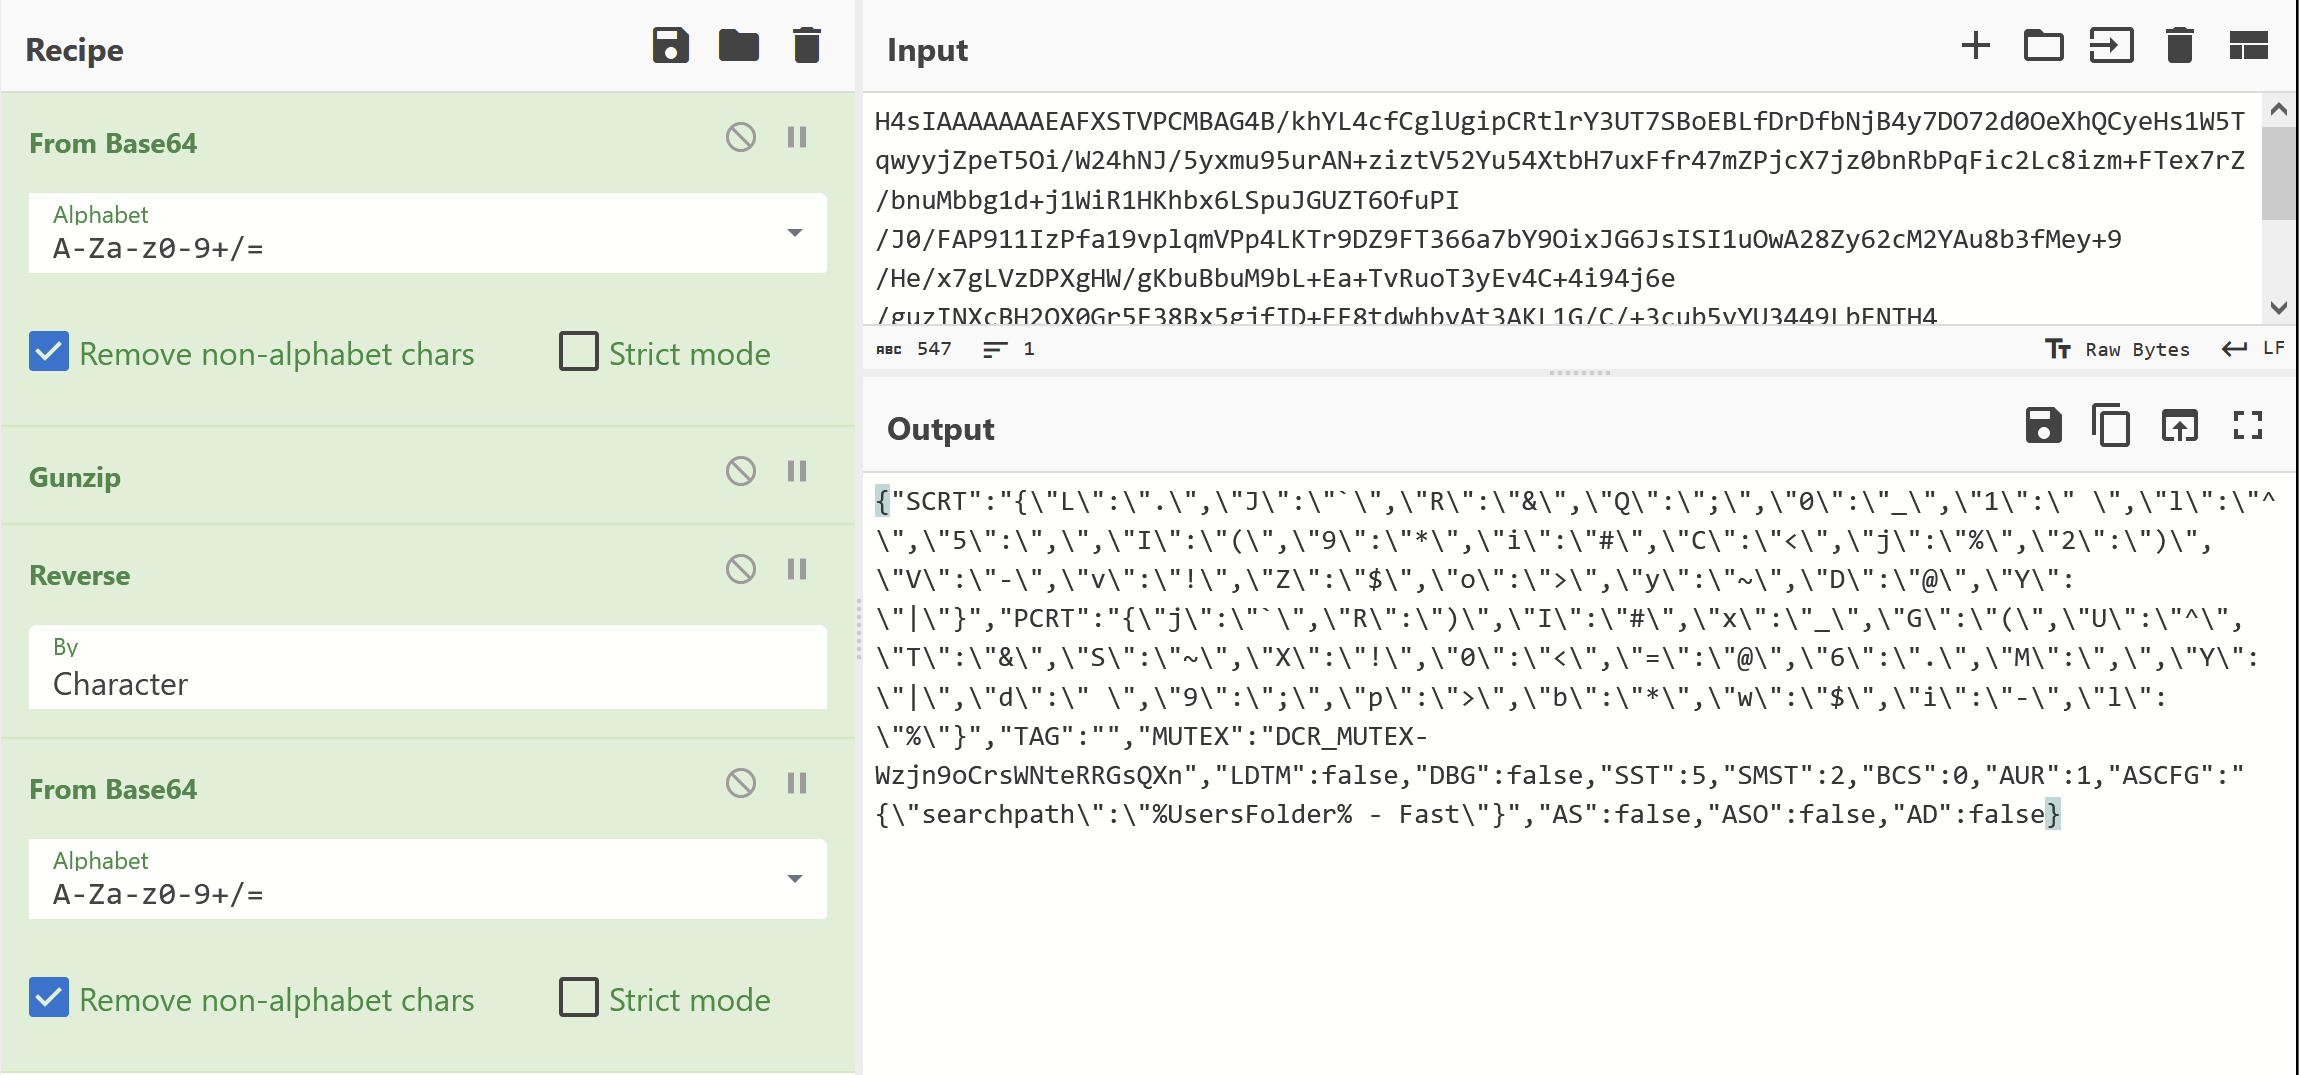Clear the input text
Screen dimensions: 2299x1075
click(x=2179, y=45)
